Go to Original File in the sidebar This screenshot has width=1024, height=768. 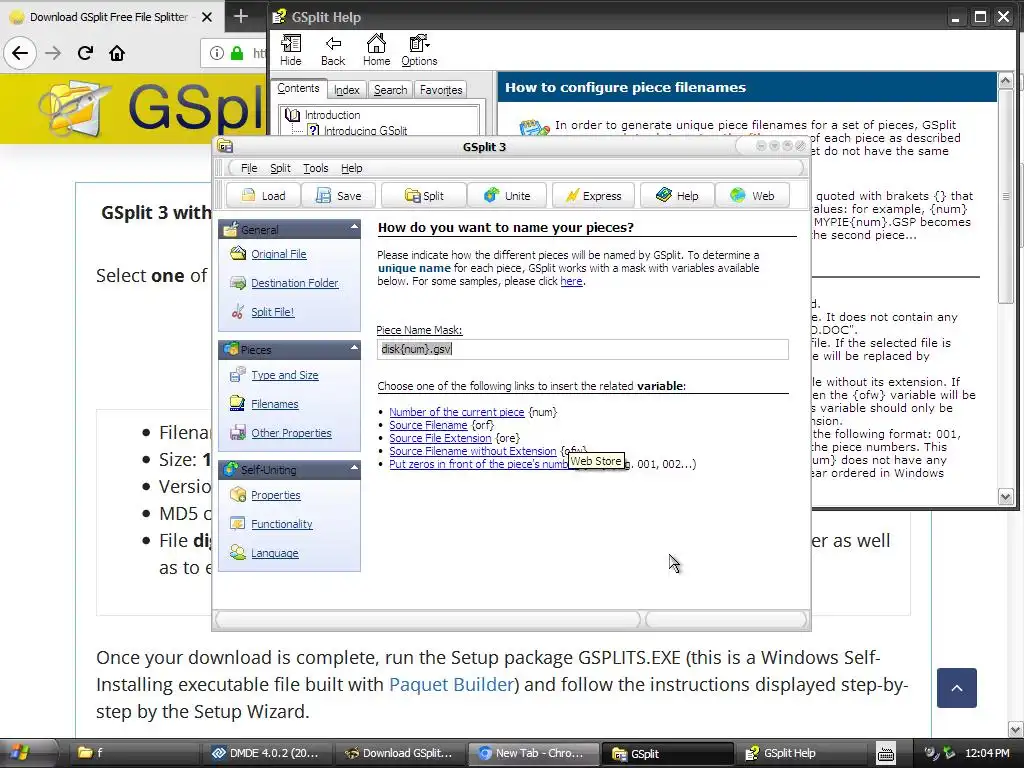279,254
